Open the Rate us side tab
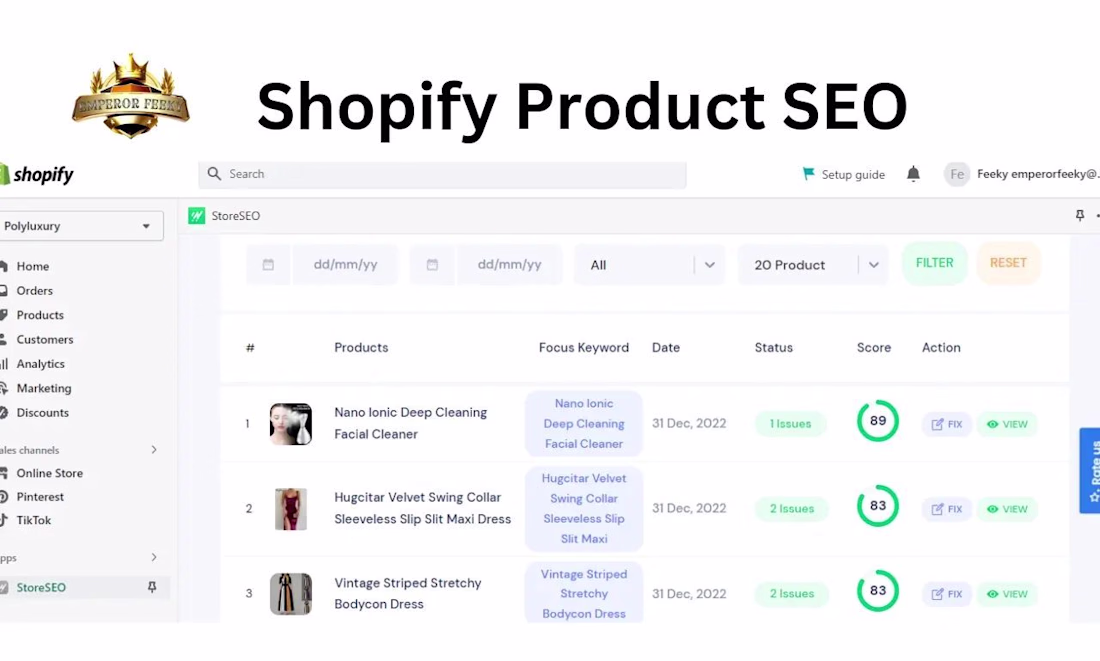 pos(1089,471)
